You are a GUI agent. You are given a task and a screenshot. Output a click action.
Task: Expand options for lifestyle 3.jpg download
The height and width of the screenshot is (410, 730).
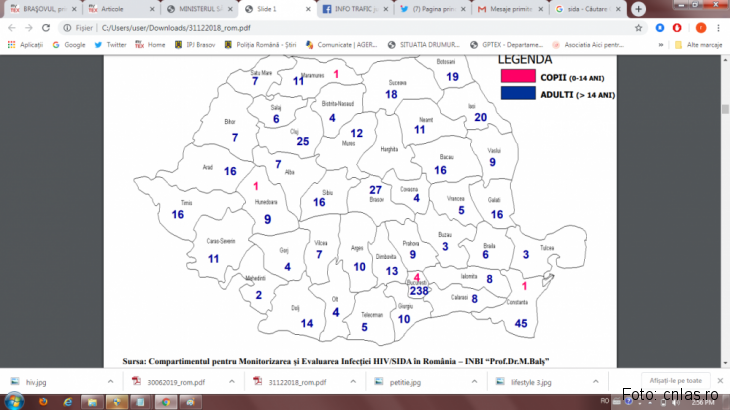(x=595, y=382)
